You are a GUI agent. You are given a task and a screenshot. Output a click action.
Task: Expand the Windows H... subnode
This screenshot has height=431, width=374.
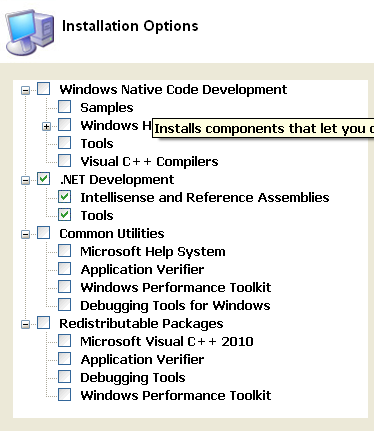click(x=46, y=127)
